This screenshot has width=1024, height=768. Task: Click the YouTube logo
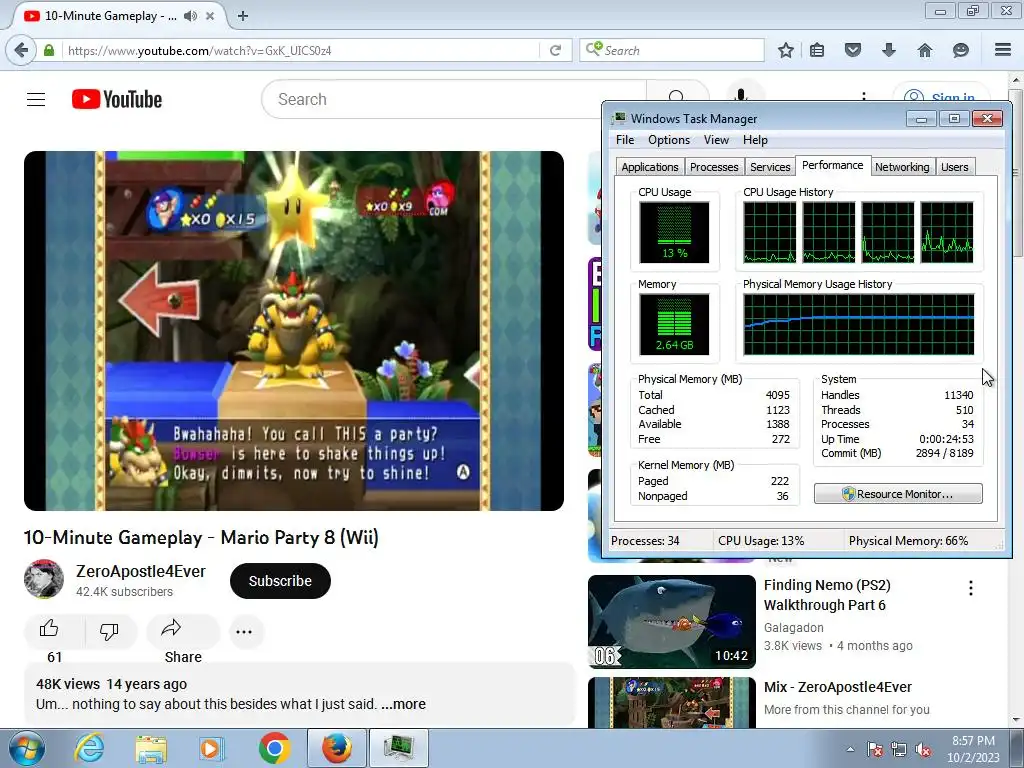pos(117,99)
